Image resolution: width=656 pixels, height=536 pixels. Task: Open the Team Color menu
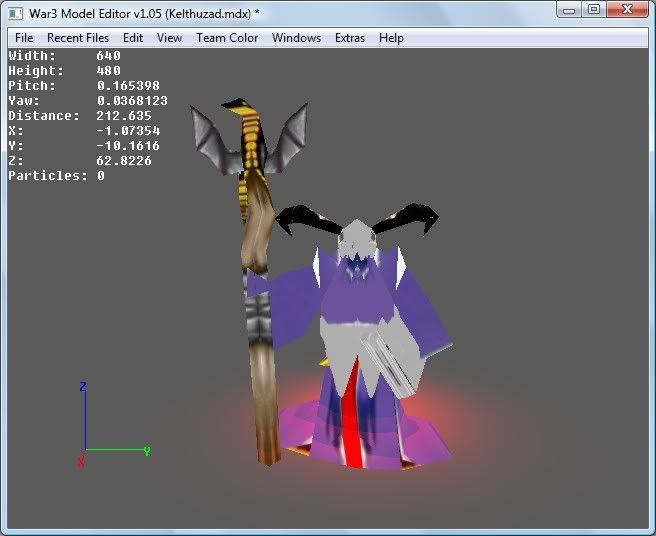[x=227, y=38]
